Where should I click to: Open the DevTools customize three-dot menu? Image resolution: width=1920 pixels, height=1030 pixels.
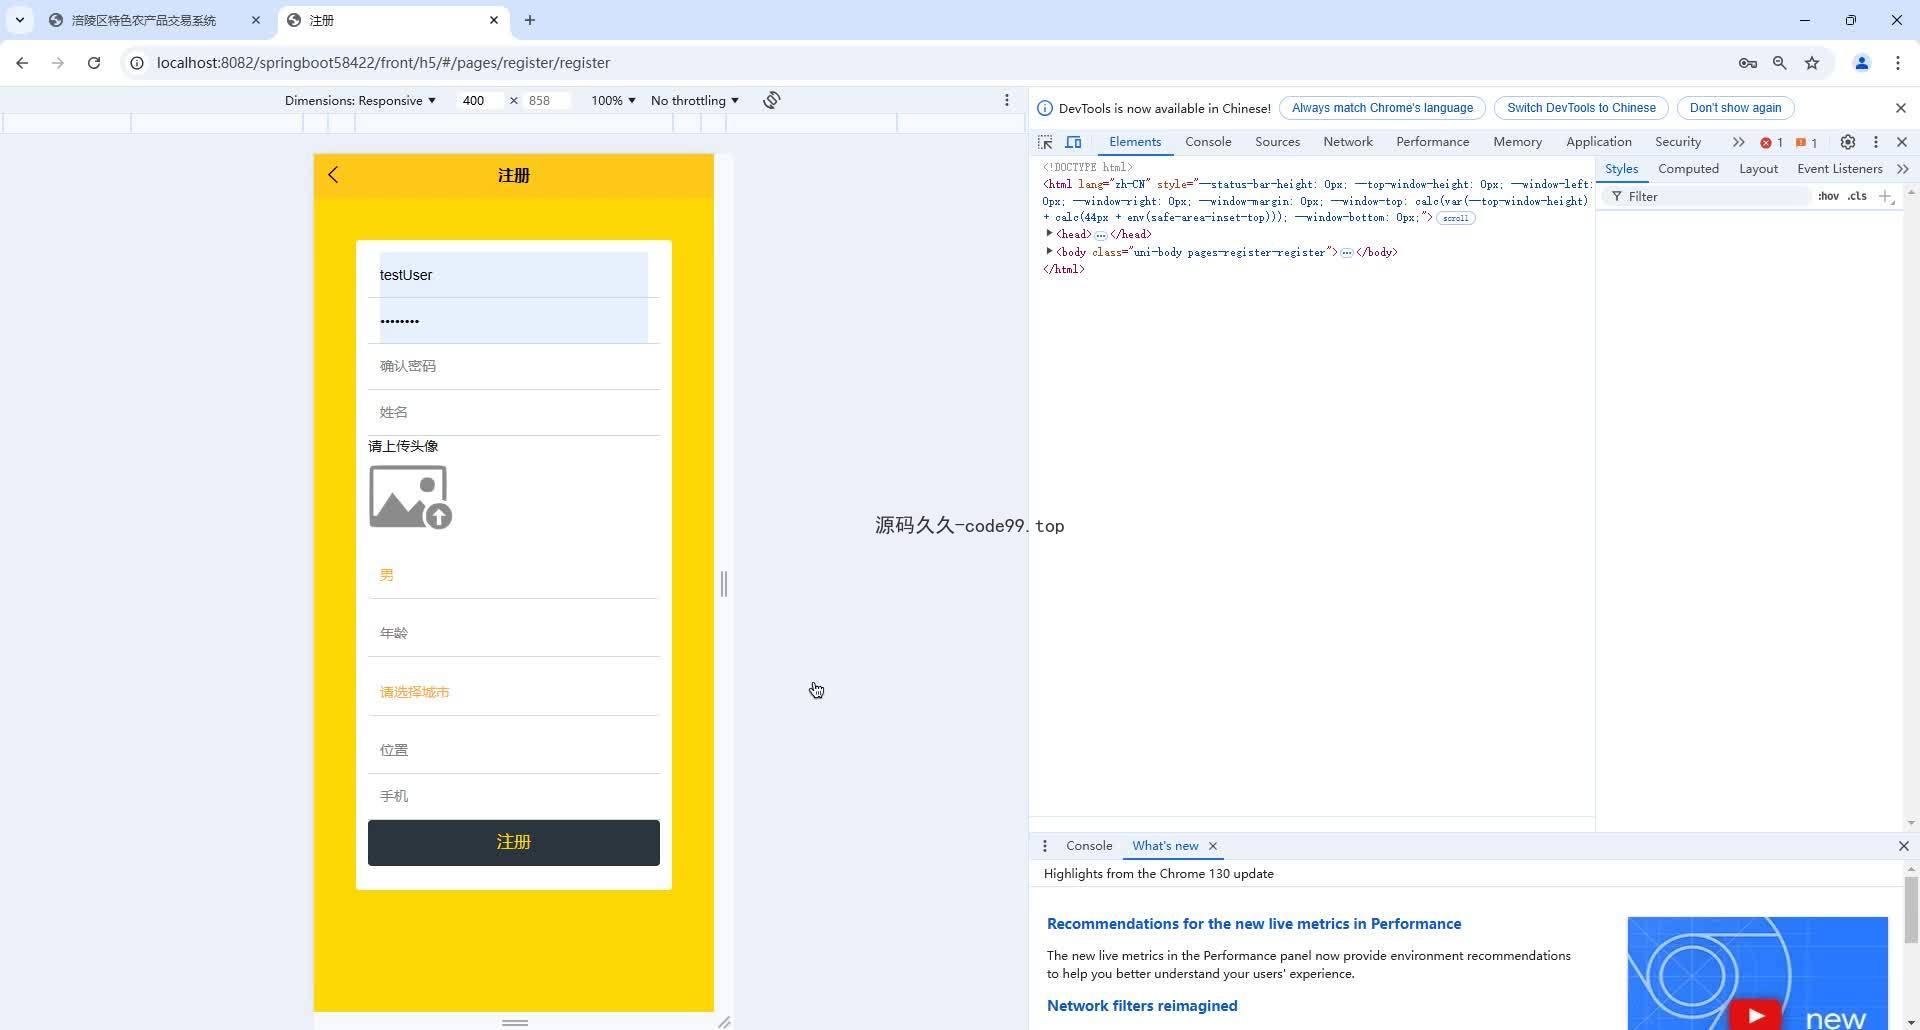click(1876, 142)
